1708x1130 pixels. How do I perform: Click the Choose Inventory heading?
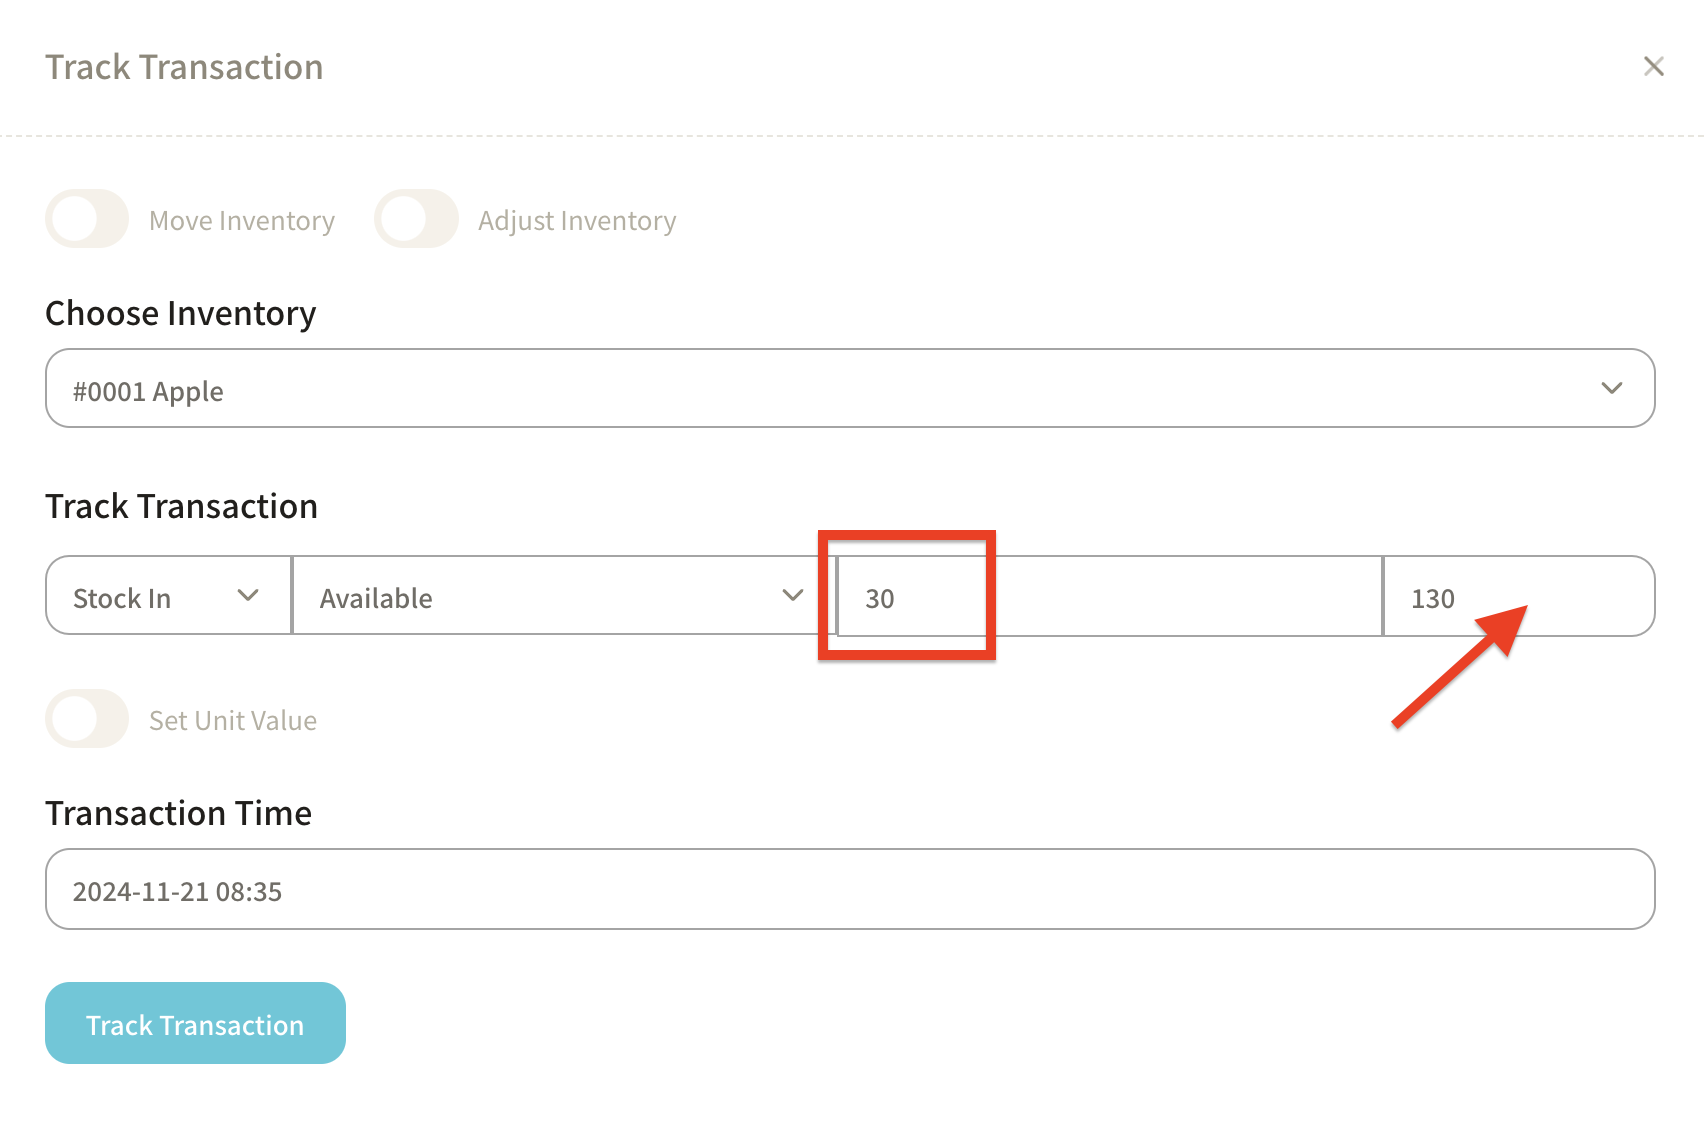[x=181, y=314]
